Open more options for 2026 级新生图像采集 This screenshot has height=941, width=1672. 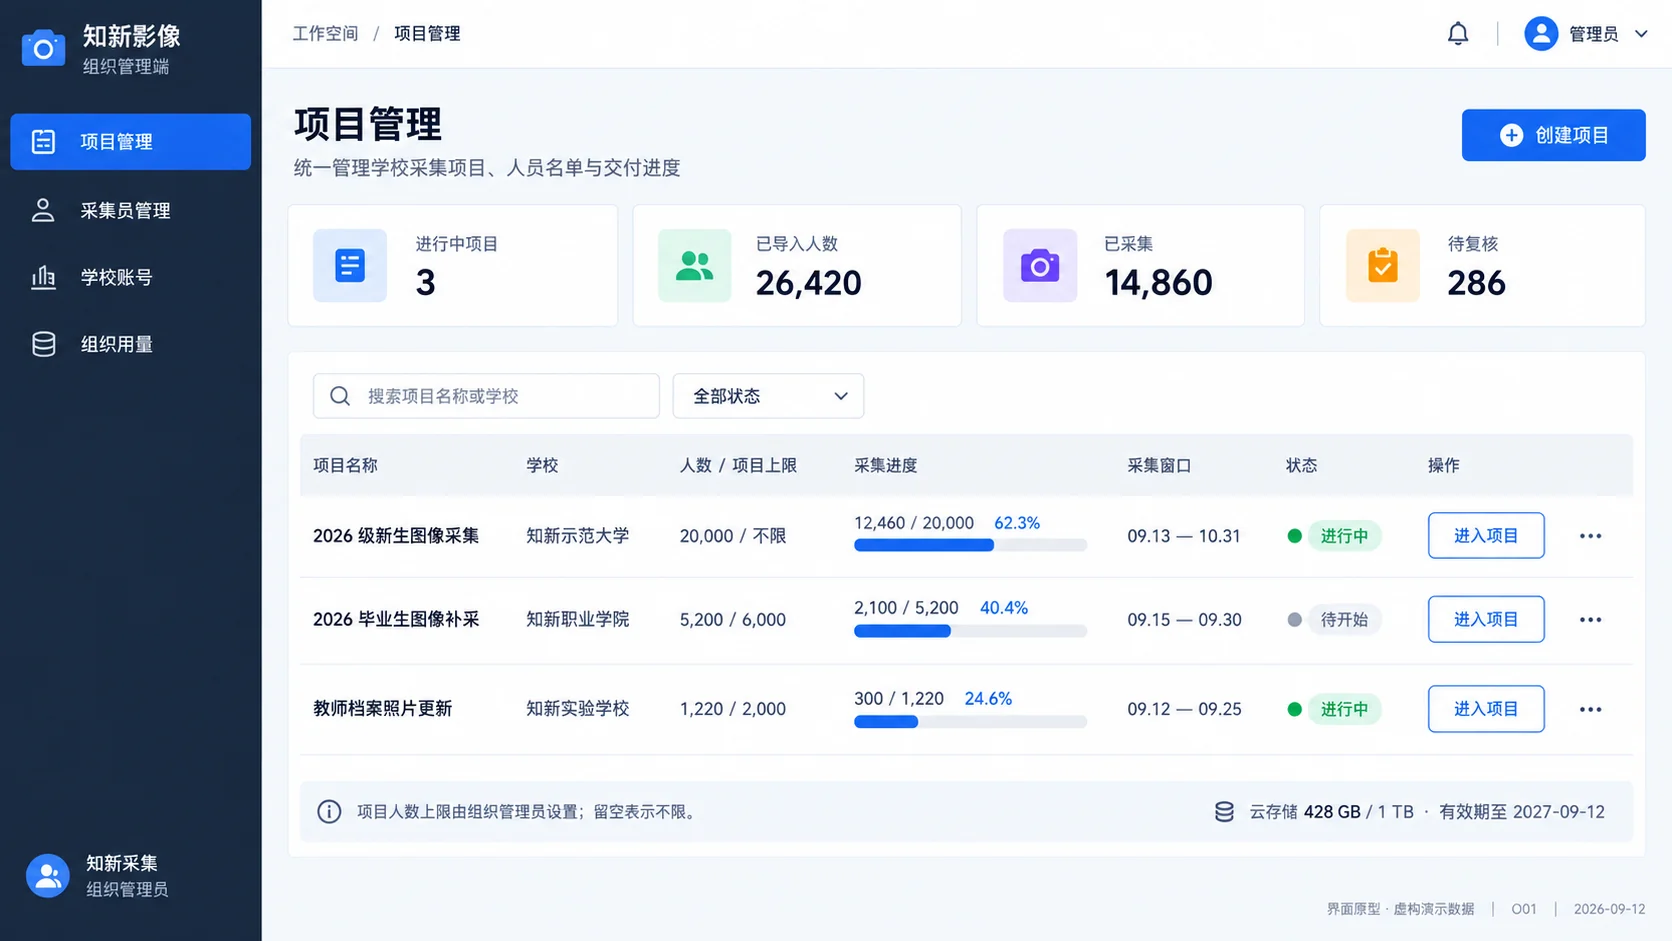1590,536
